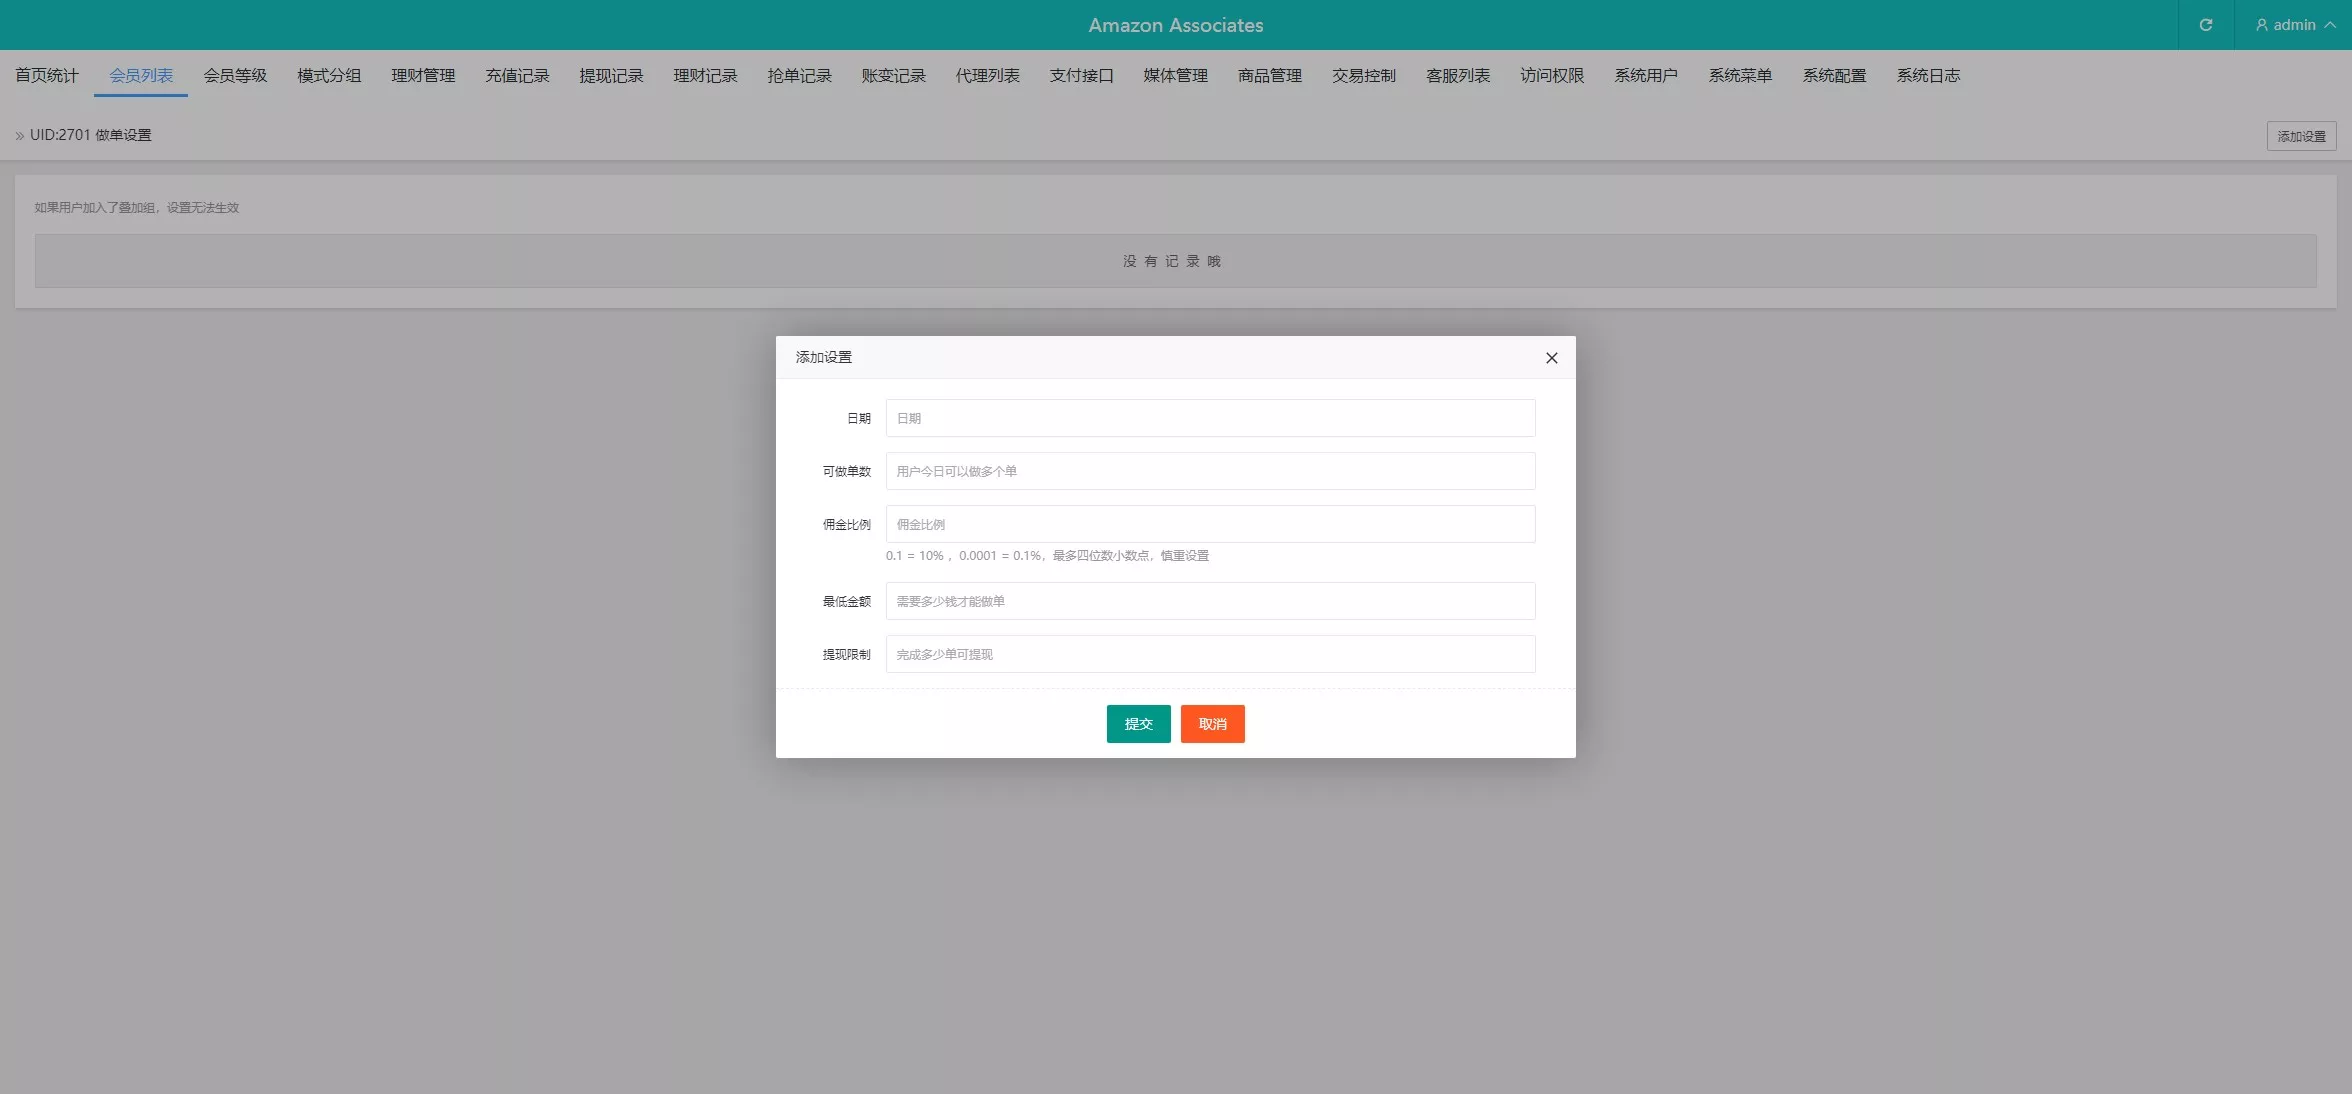Click 添加设置 button at top right
The image size is (2352, 1094).
(x=2301, y=136)
